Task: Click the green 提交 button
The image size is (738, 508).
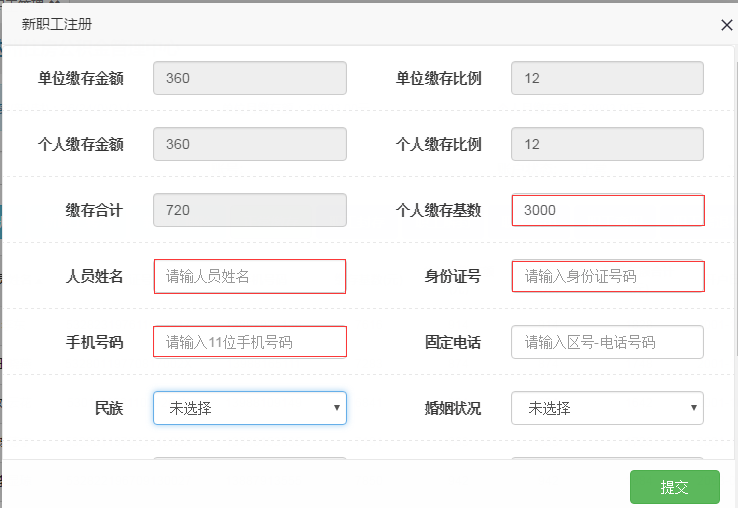Action: (674, 487)
